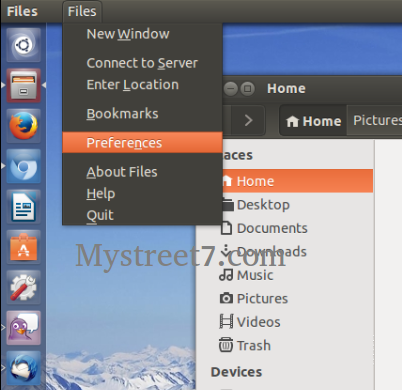Open Preferences from the Files menu

click(x=142, y=143)
